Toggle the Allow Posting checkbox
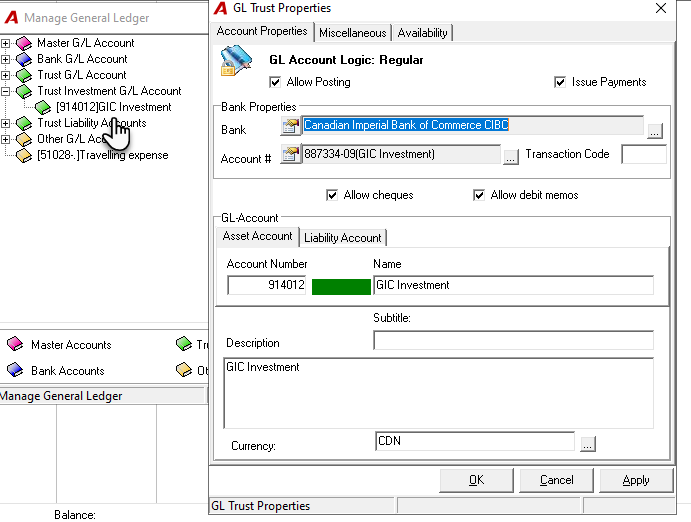The width and height of the screenshot is (691, 522). pyautogui.click(x=275, y=82)
